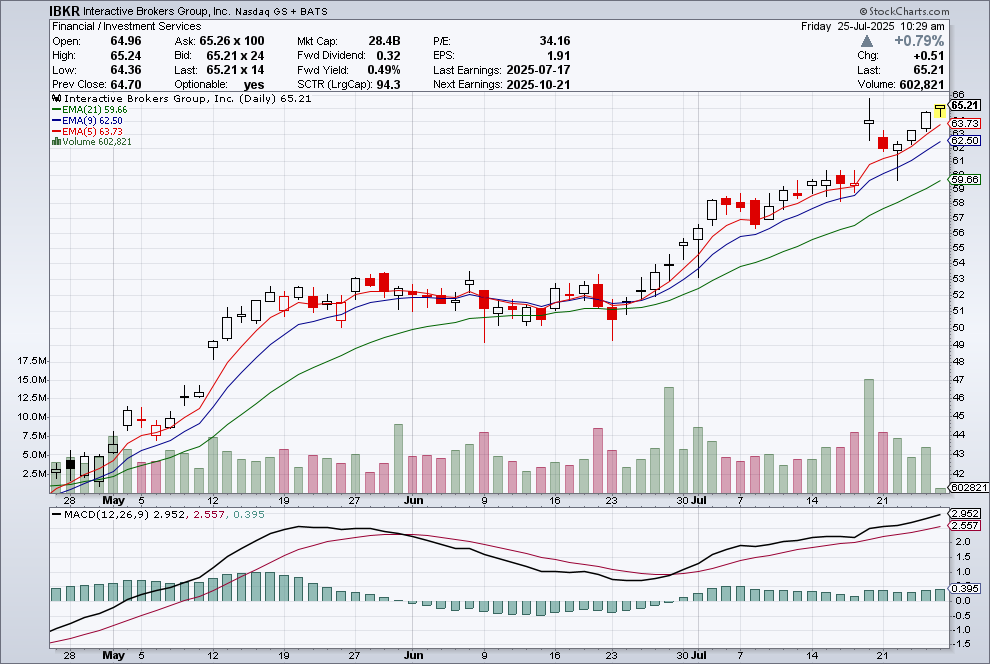The image size is (990, 664).
Task: Click the header 'Volume: 602,821' reading
Action: 901,85
